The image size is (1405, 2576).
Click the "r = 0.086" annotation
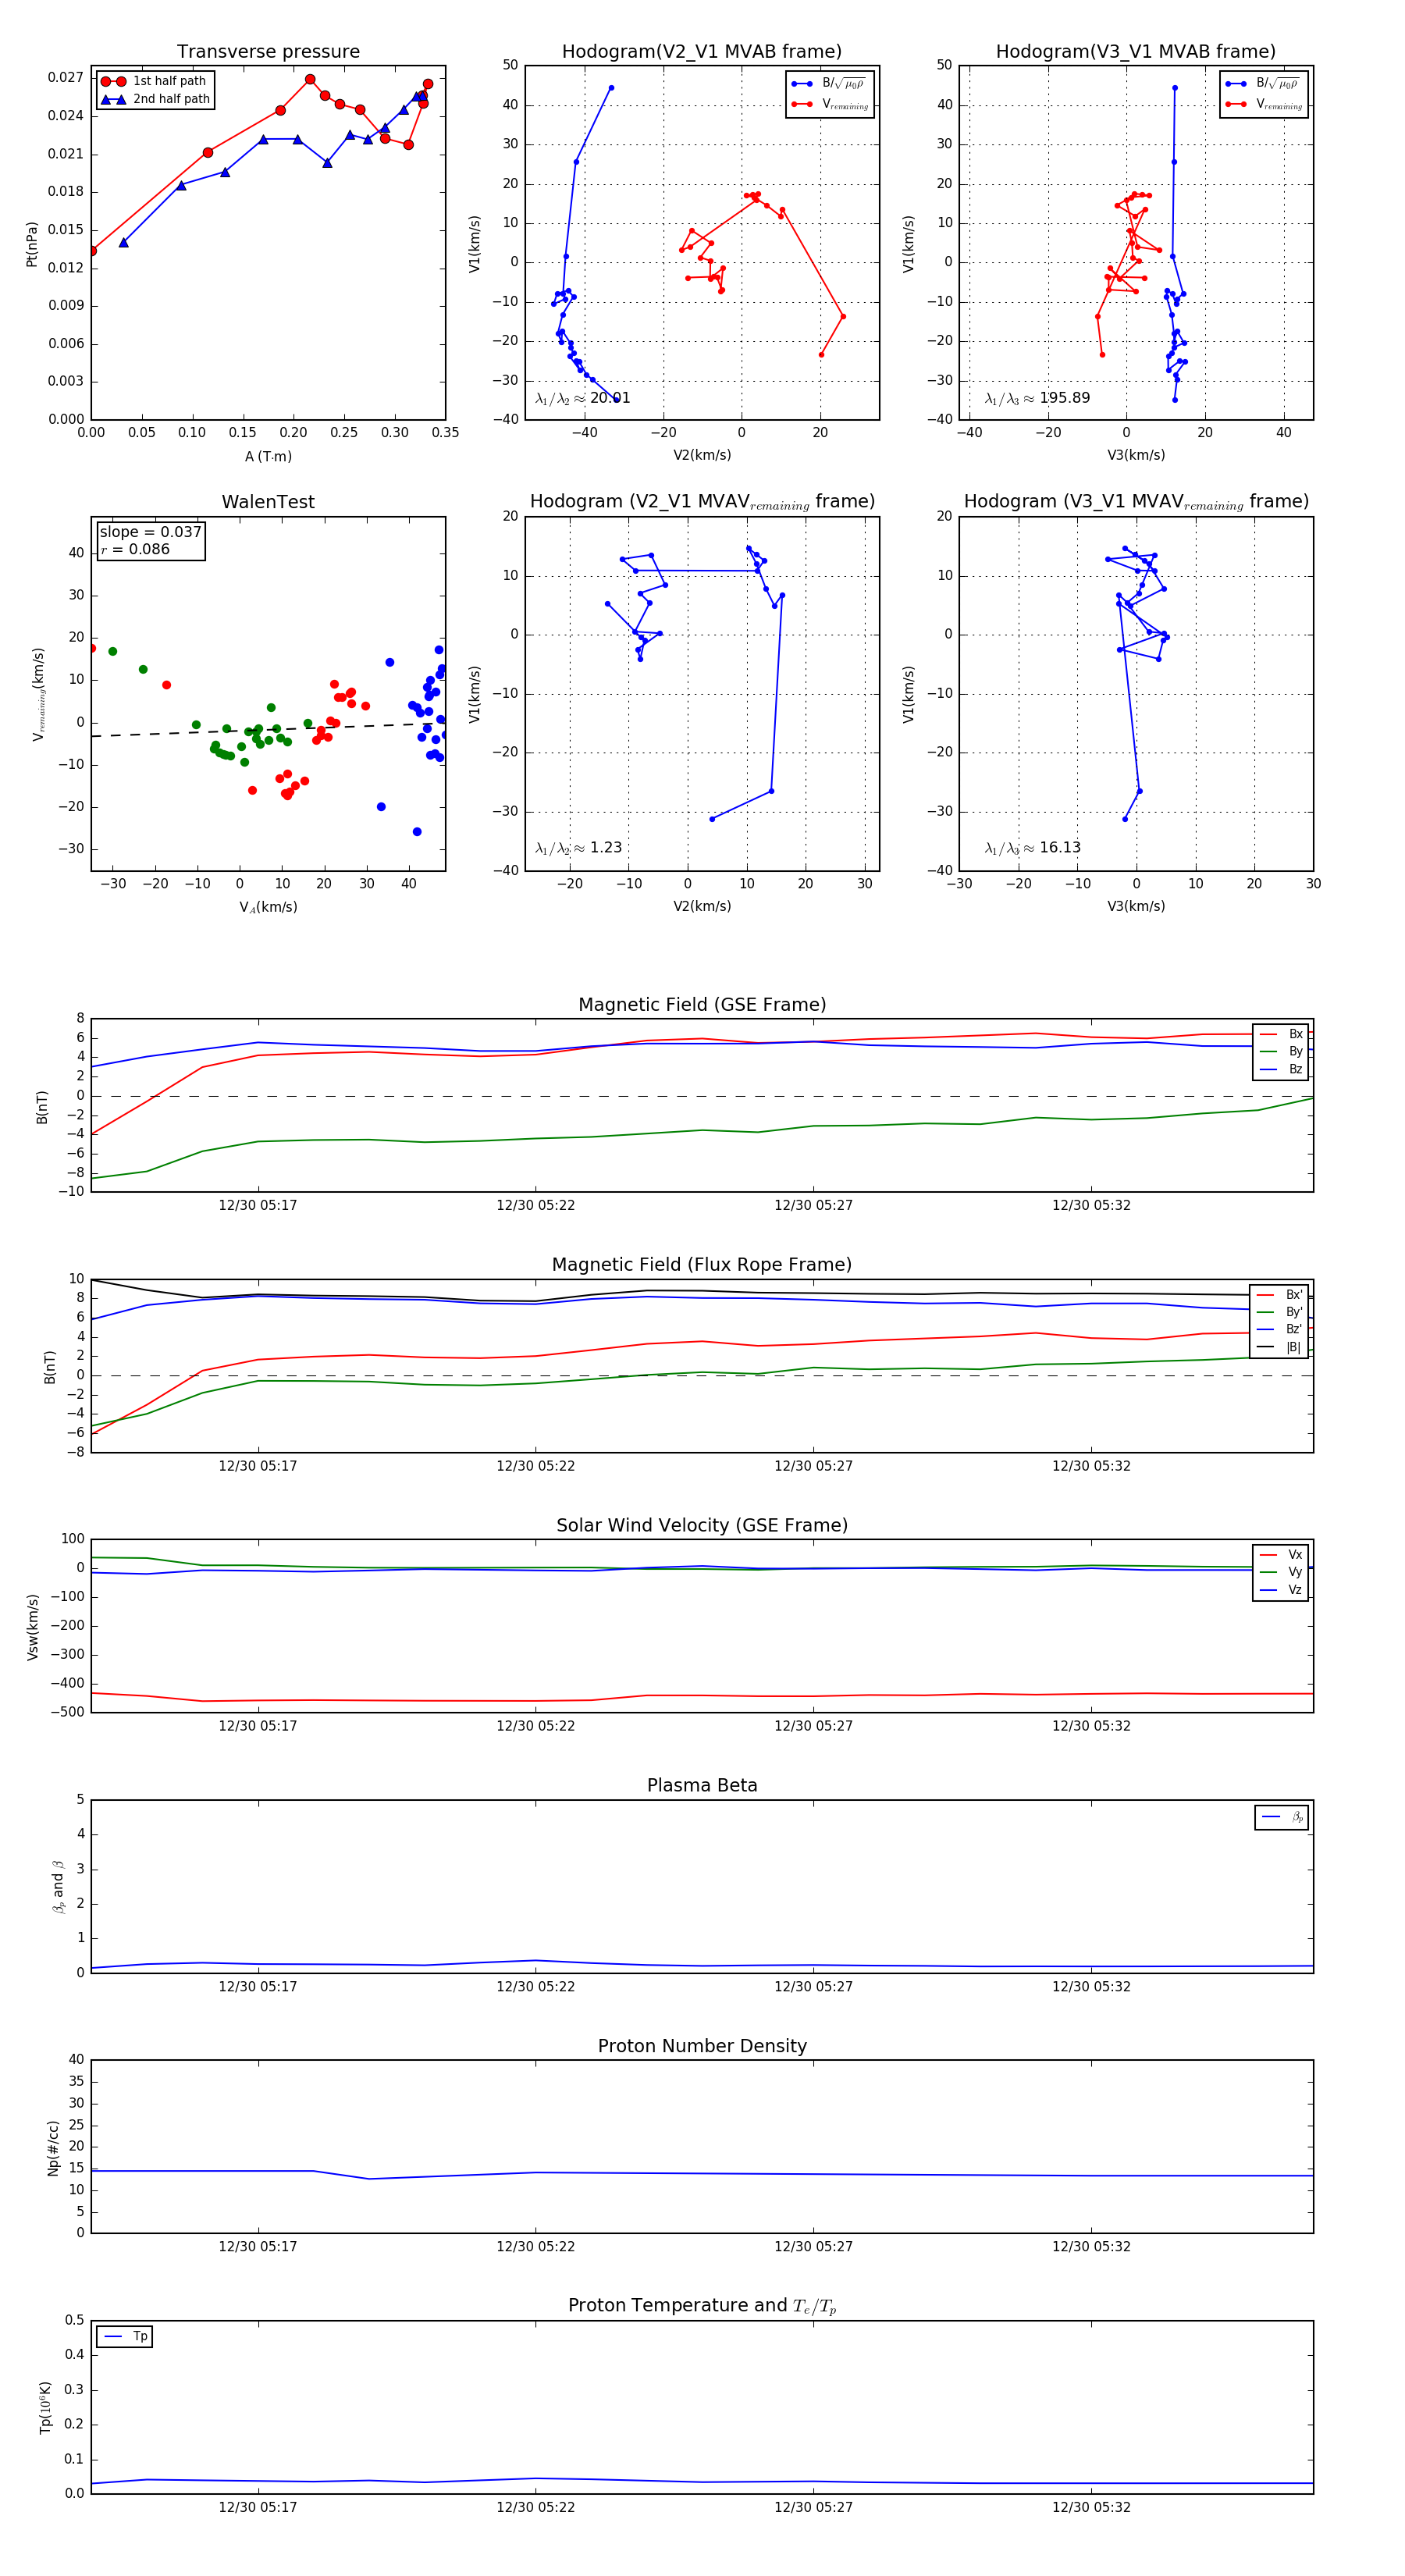[x=135, y=549]
